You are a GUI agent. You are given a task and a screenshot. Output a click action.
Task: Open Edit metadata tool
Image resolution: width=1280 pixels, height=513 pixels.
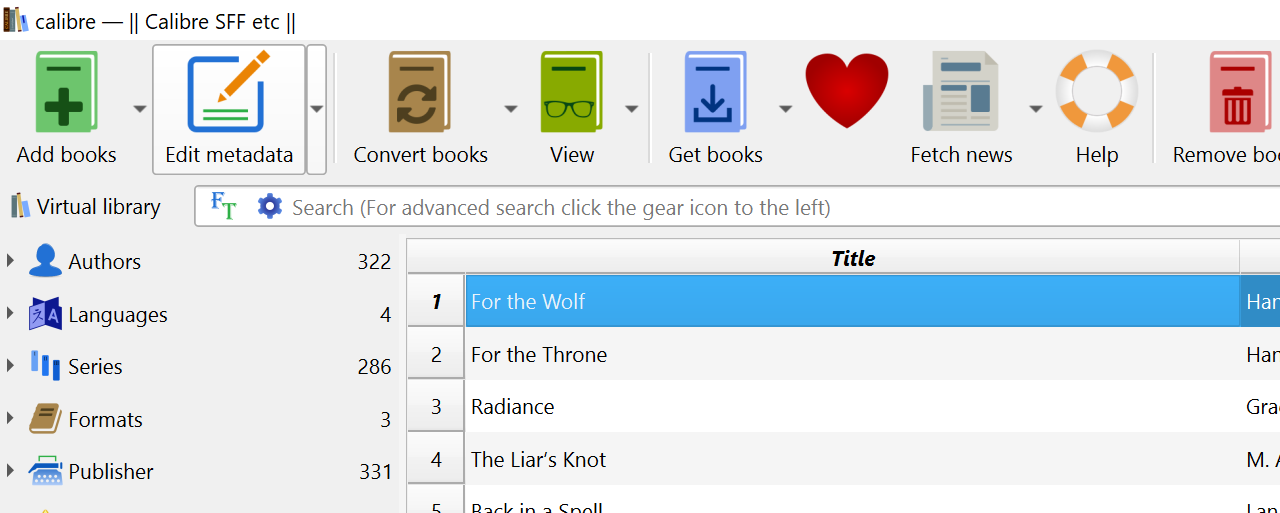tap(229, 109)
